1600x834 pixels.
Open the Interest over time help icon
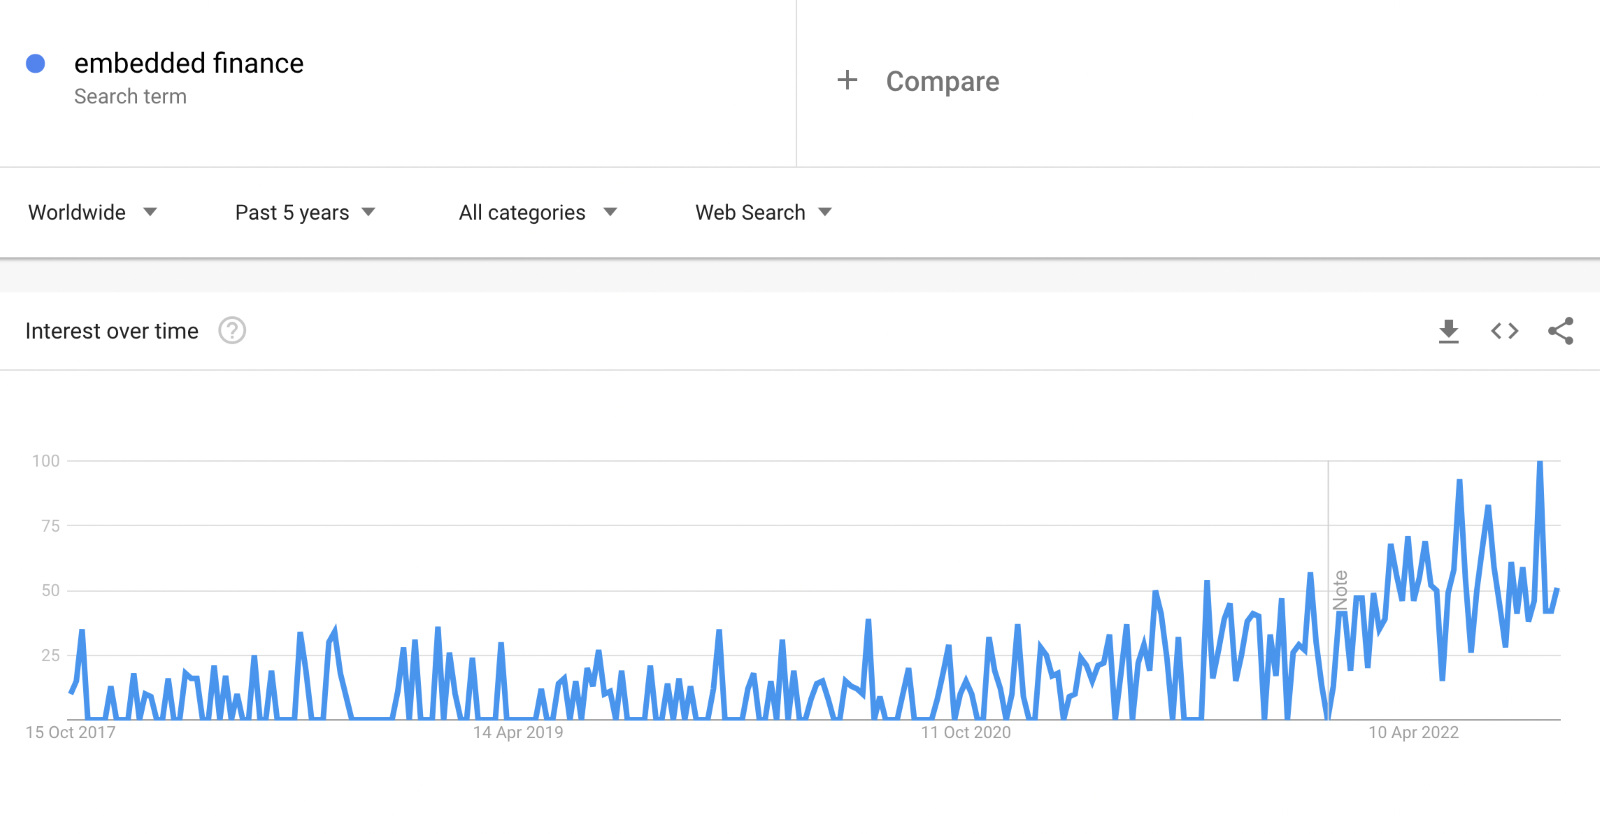coord(232,330)
